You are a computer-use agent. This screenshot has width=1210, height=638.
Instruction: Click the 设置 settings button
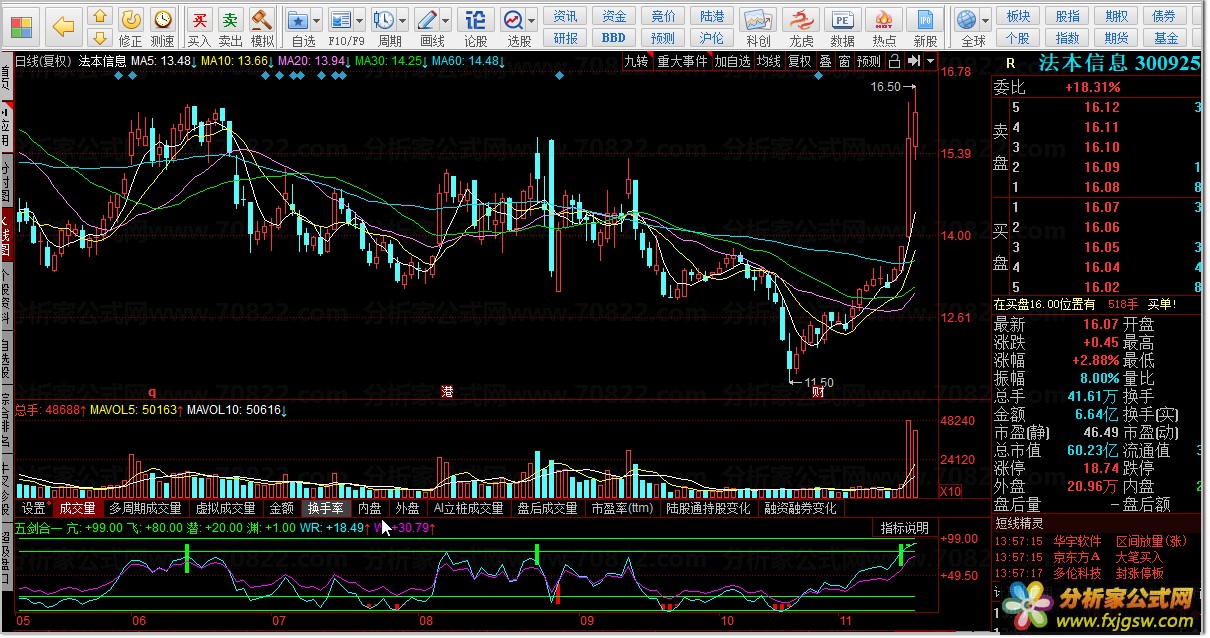point(34,508)
